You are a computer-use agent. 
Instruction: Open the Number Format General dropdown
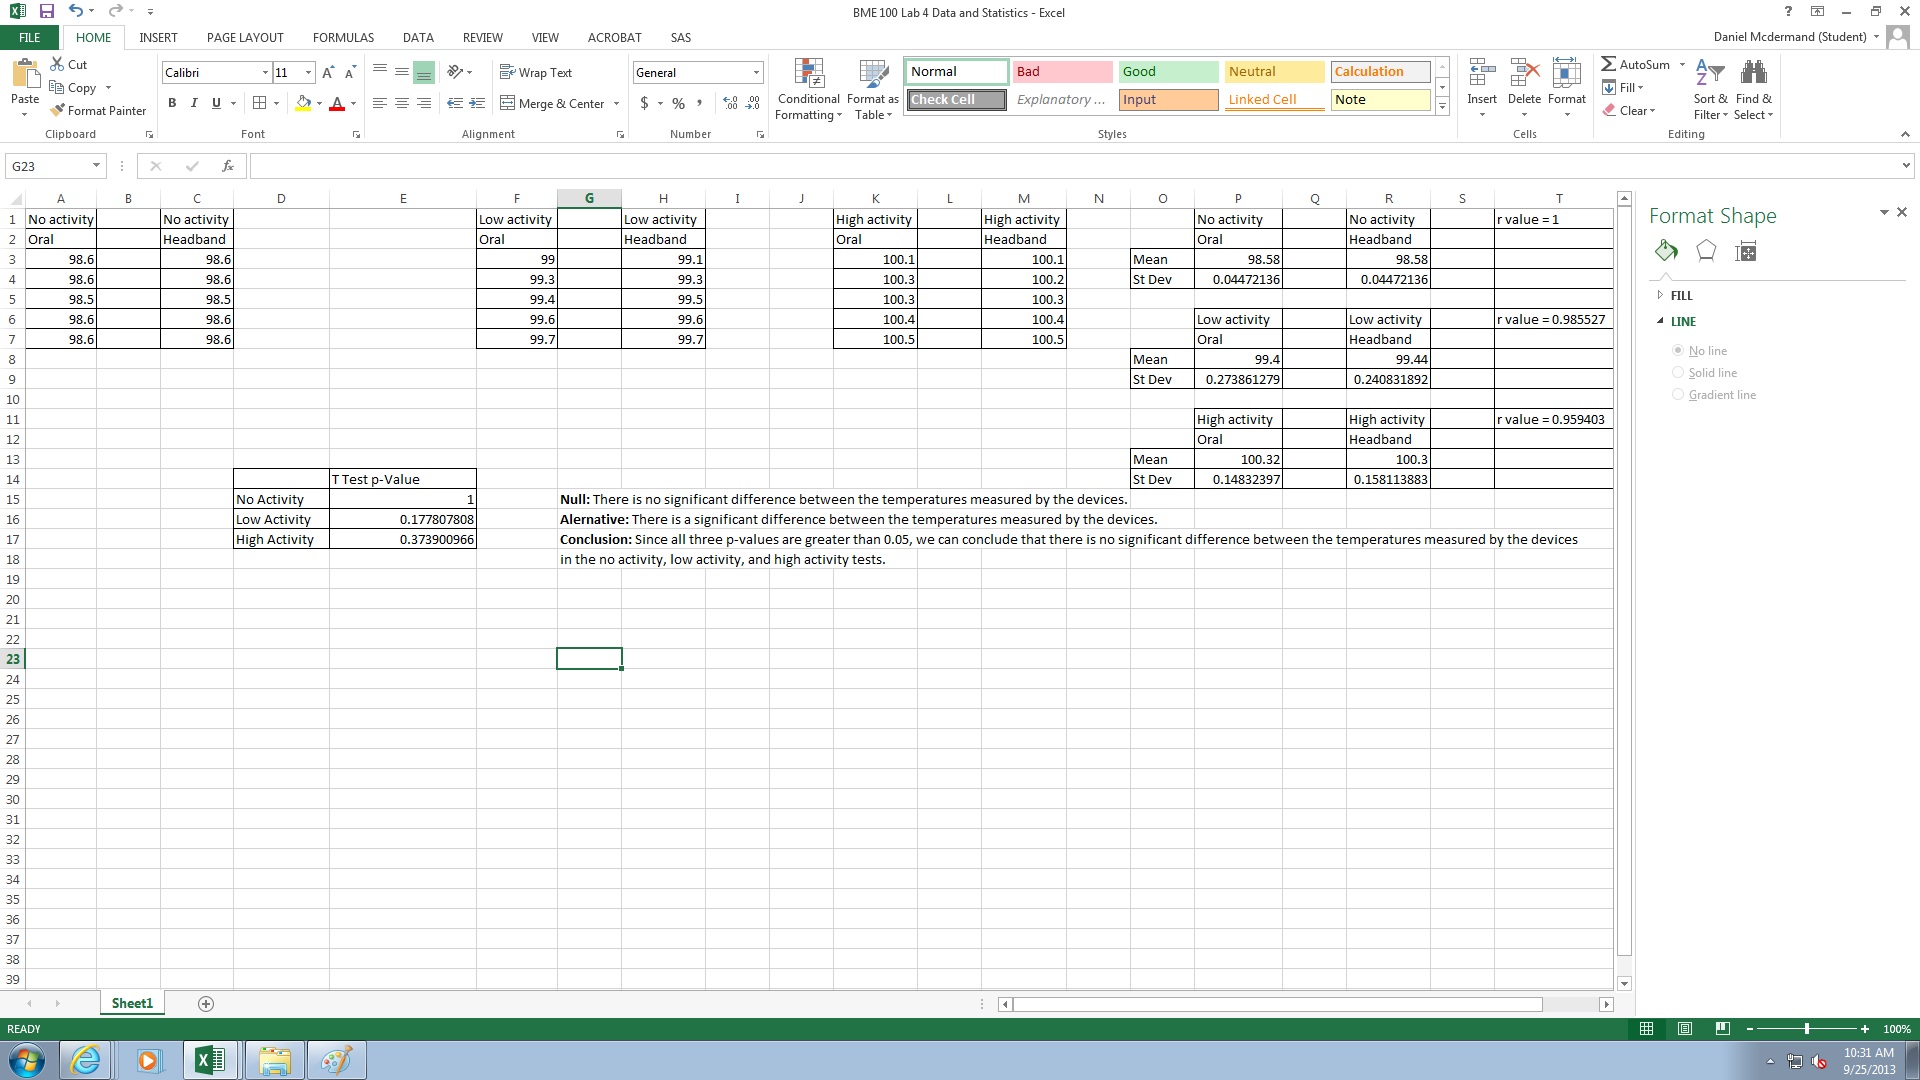(756, 73)
